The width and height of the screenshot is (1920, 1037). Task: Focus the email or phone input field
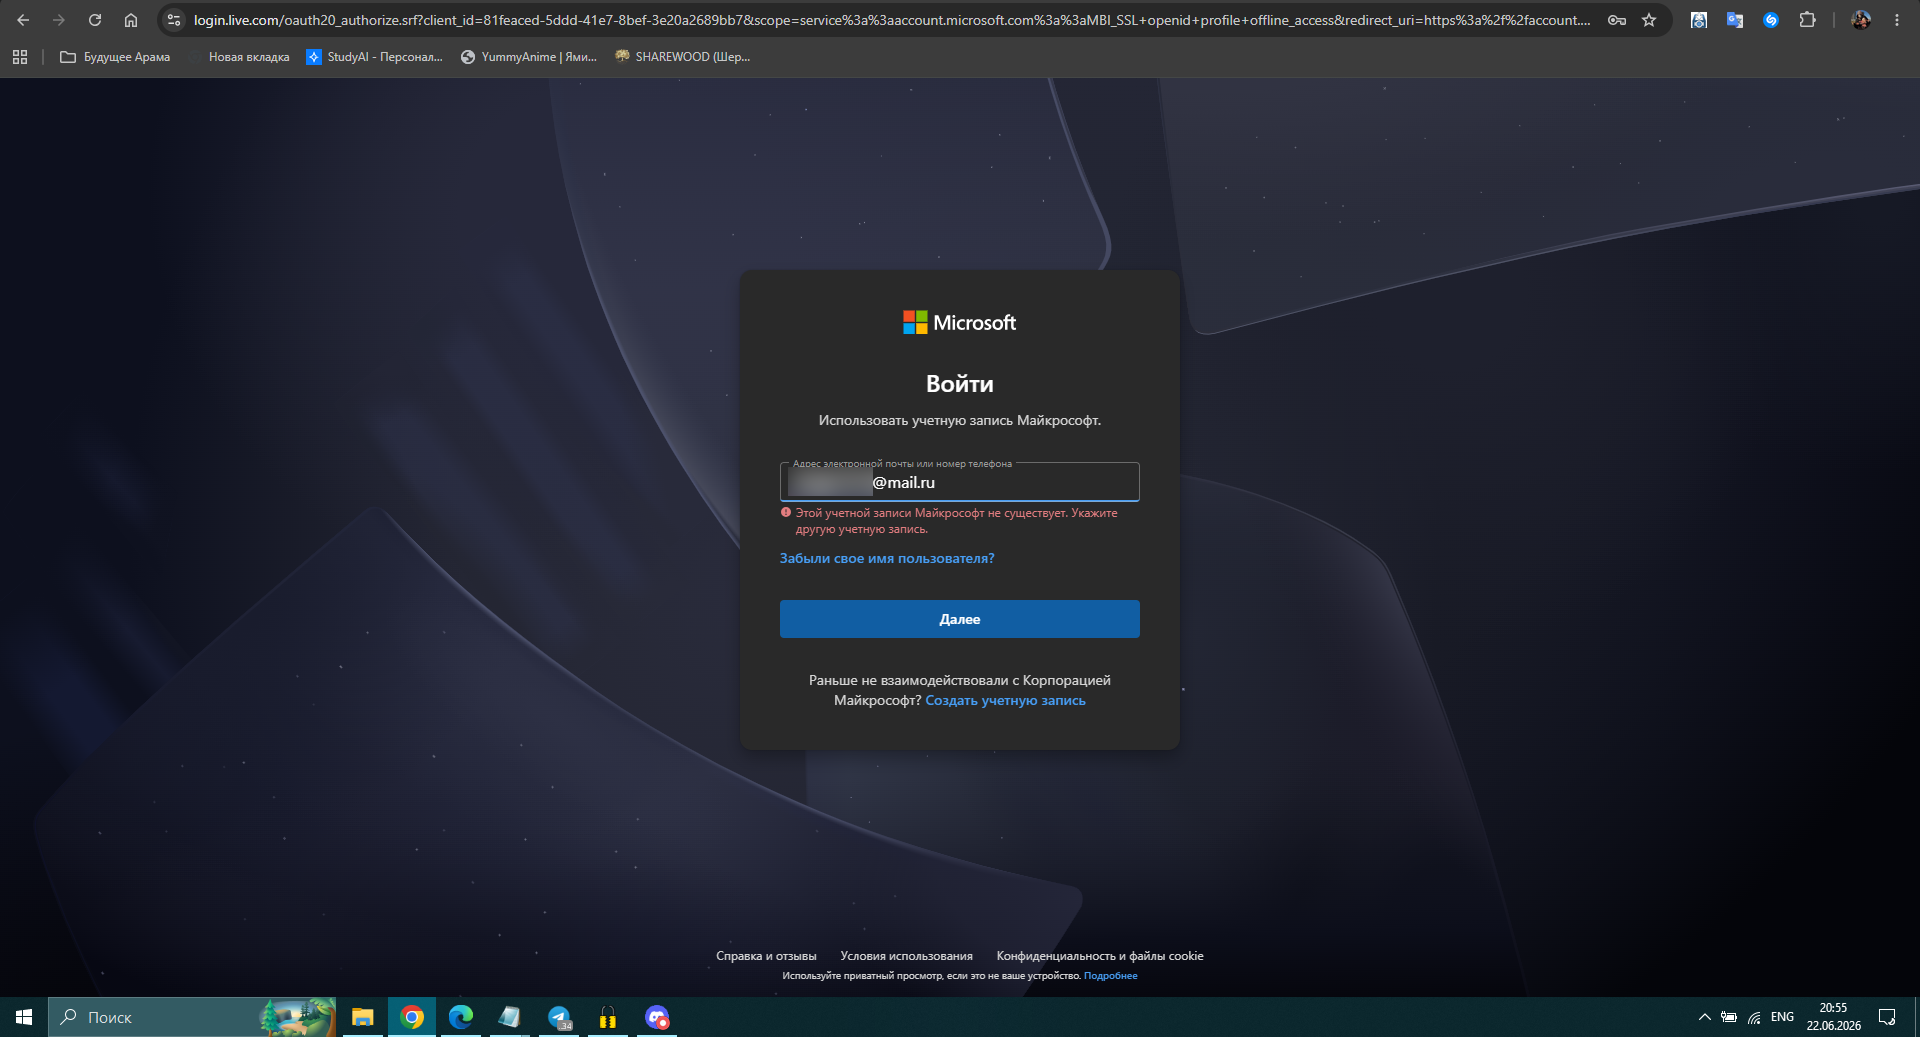point(960,482)
